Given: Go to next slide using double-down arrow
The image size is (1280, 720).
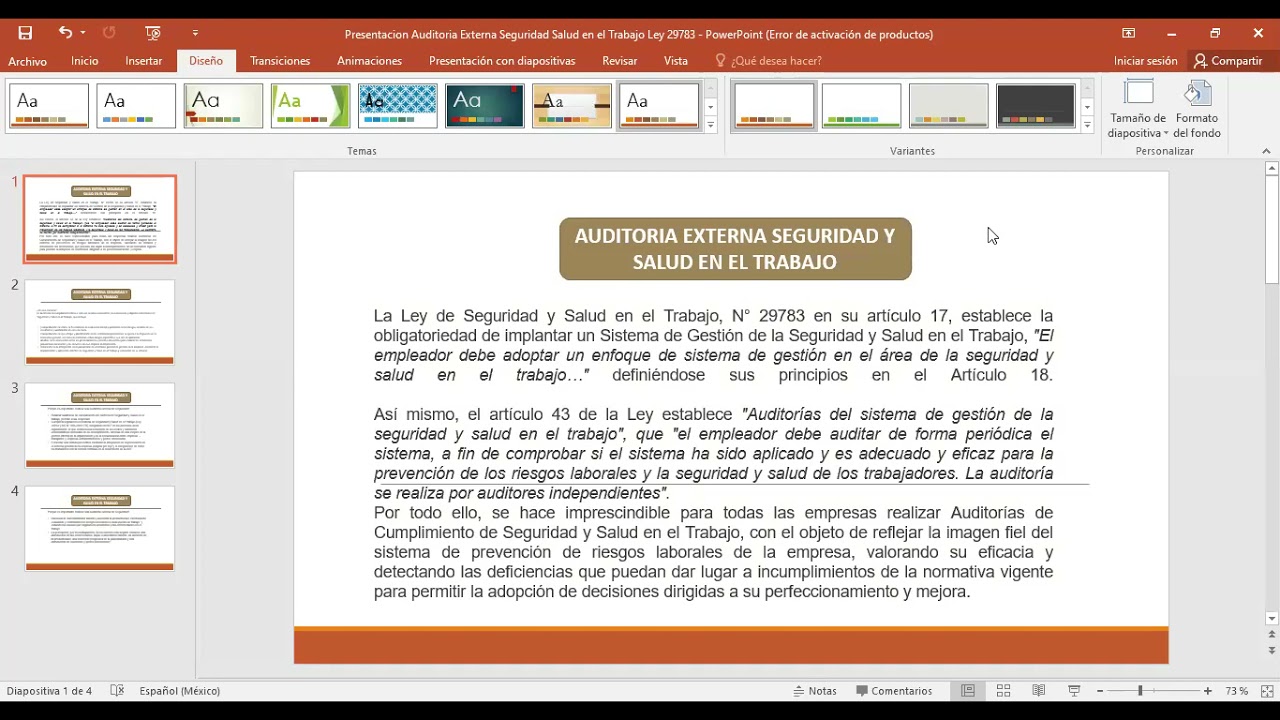Looking at the screenshot, I should coord(1272,650).
